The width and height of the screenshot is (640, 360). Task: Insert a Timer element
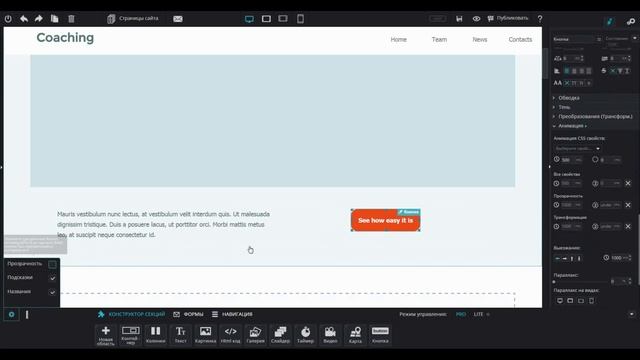pyautogui.click(x=305, y=336)
